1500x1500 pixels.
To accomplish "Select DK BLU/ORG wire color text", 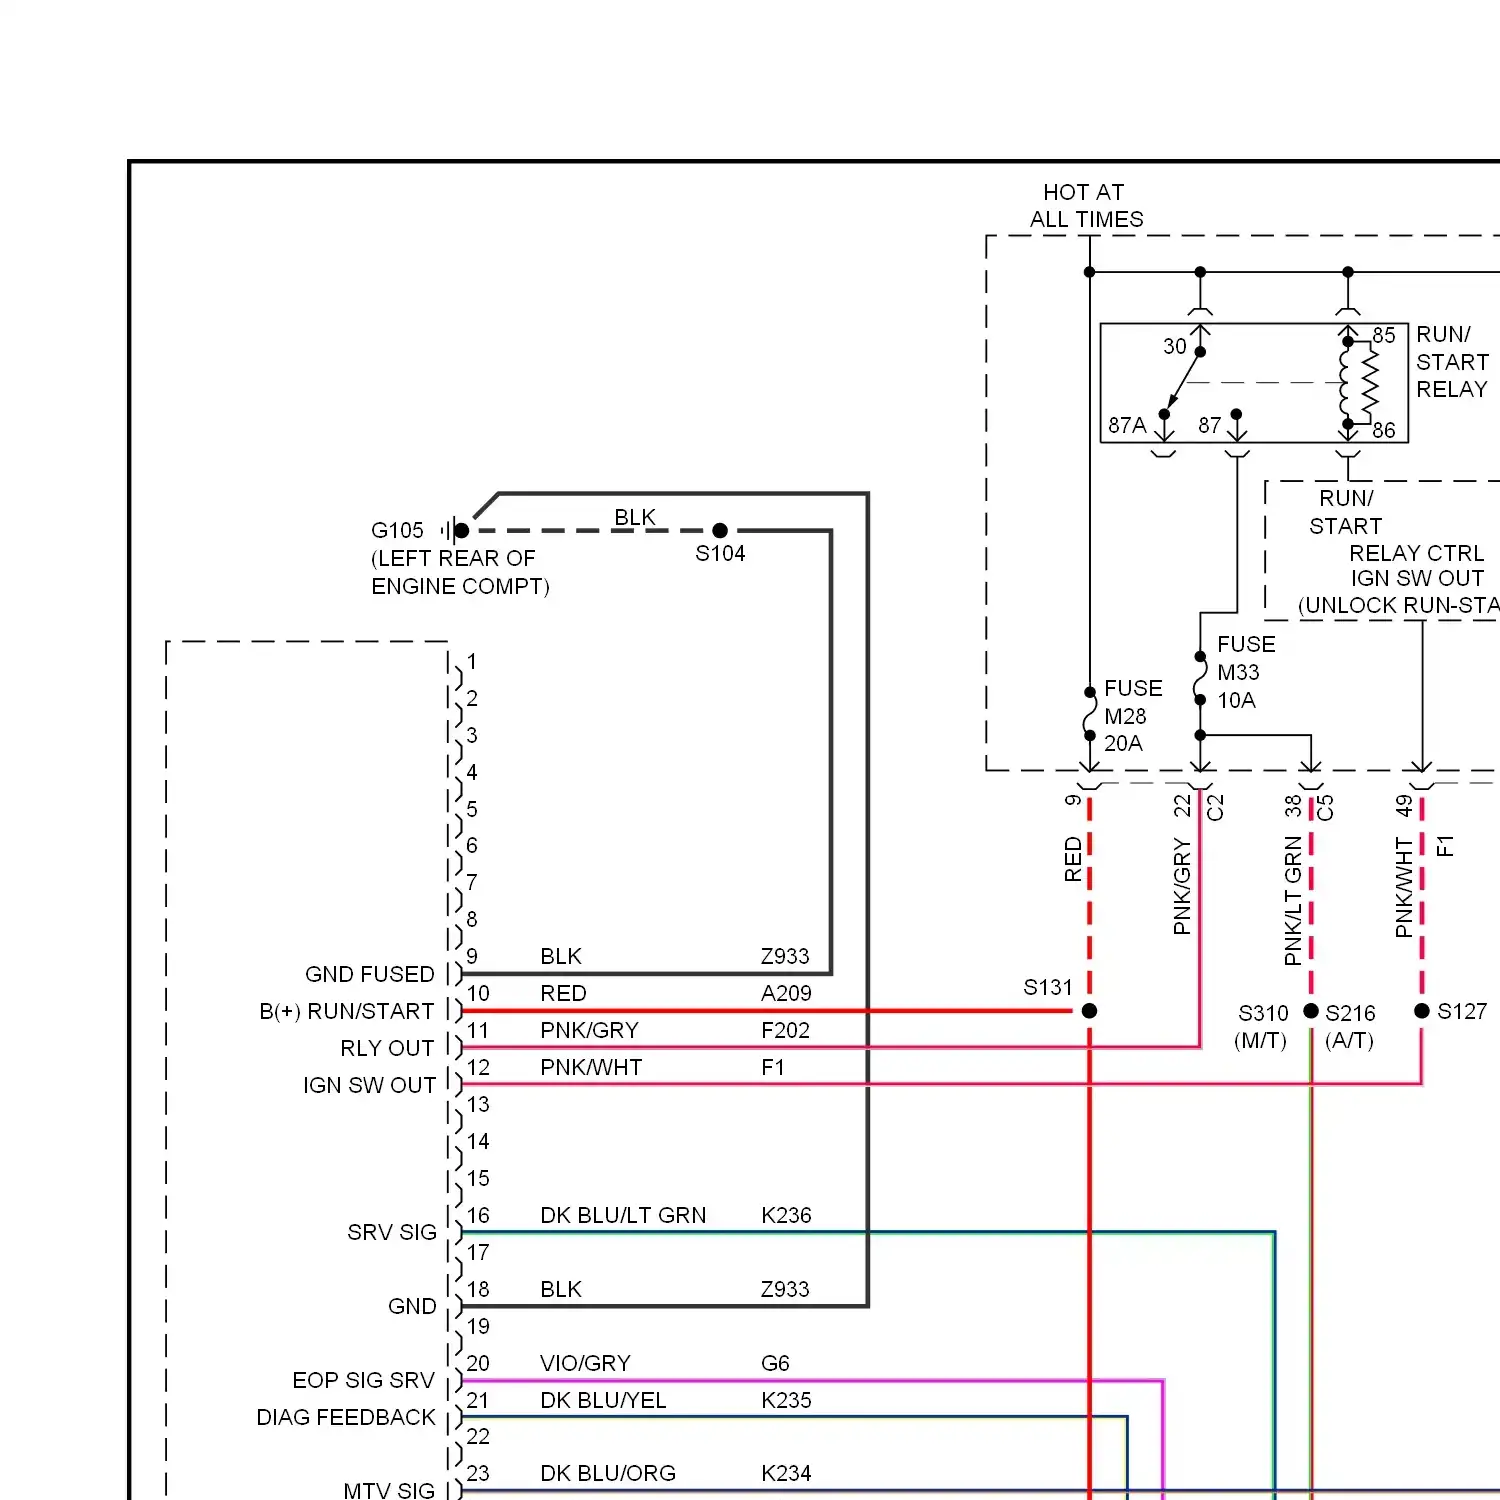I will pyautogui.click(x=608, y=1473).
